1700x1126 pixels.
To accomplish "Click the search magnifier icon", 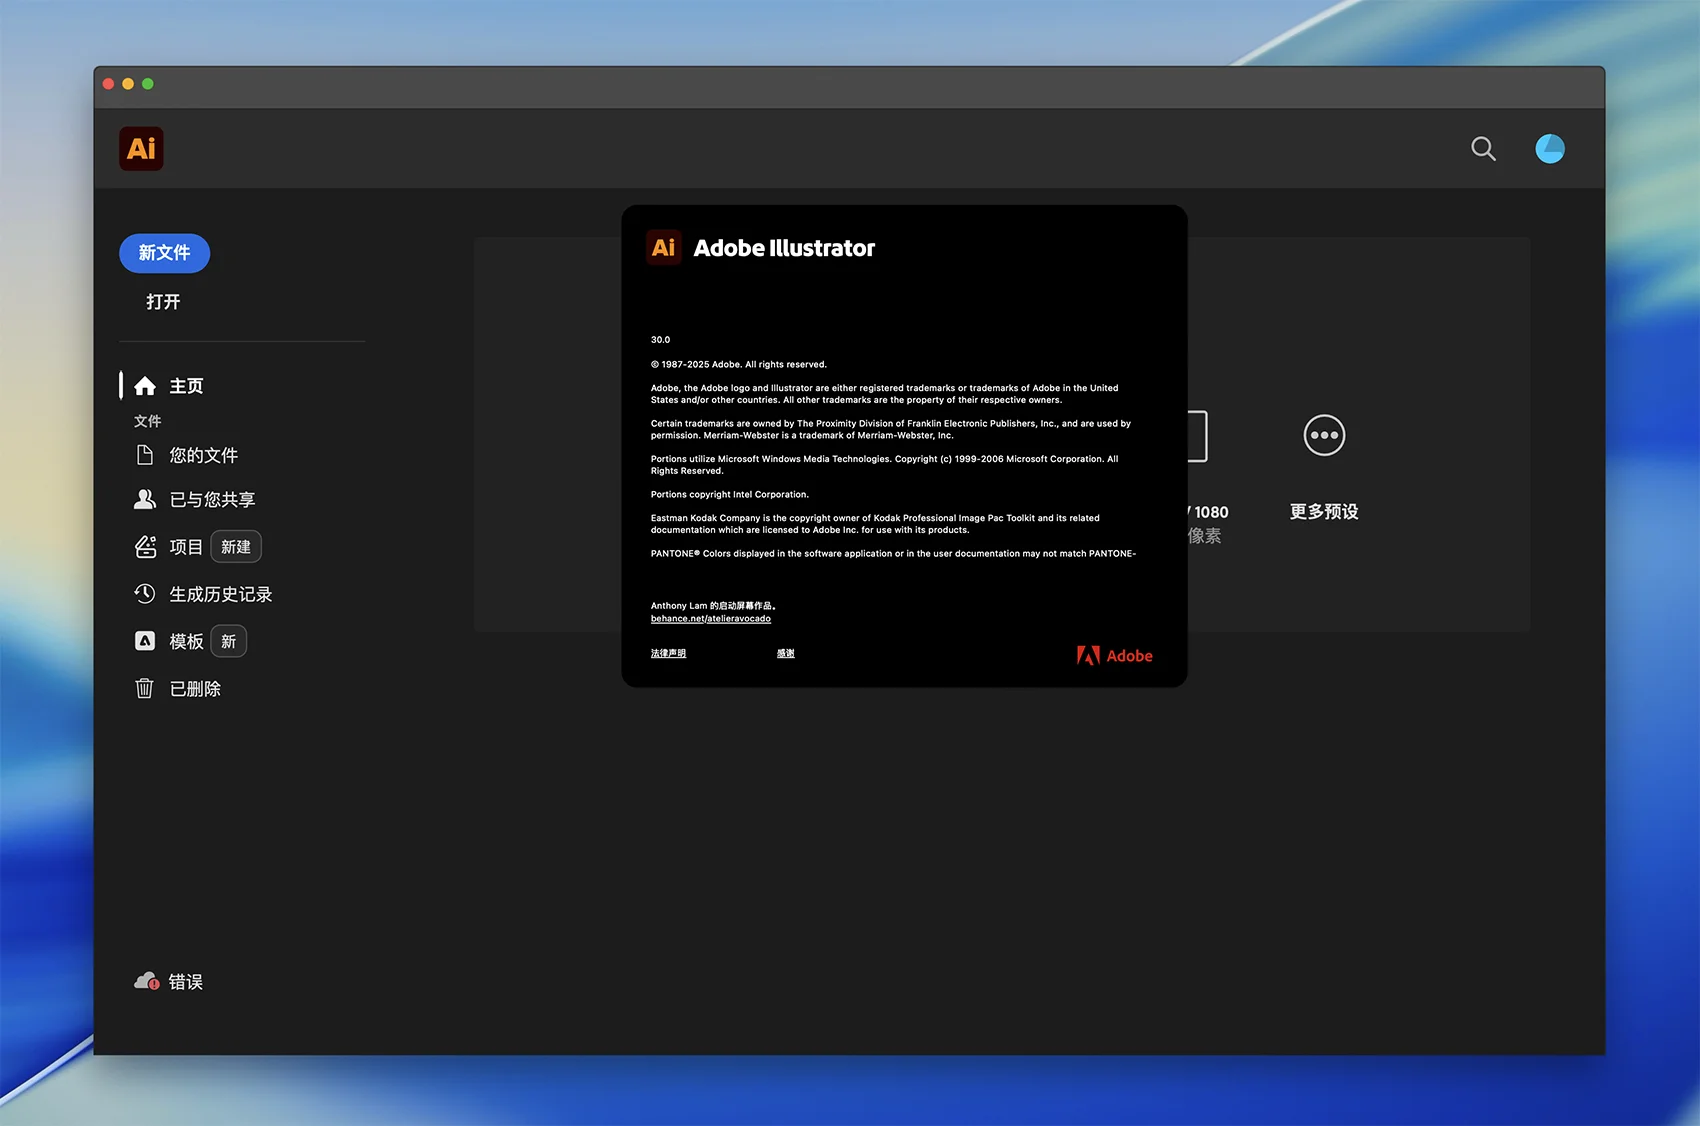I will 1483,149.
